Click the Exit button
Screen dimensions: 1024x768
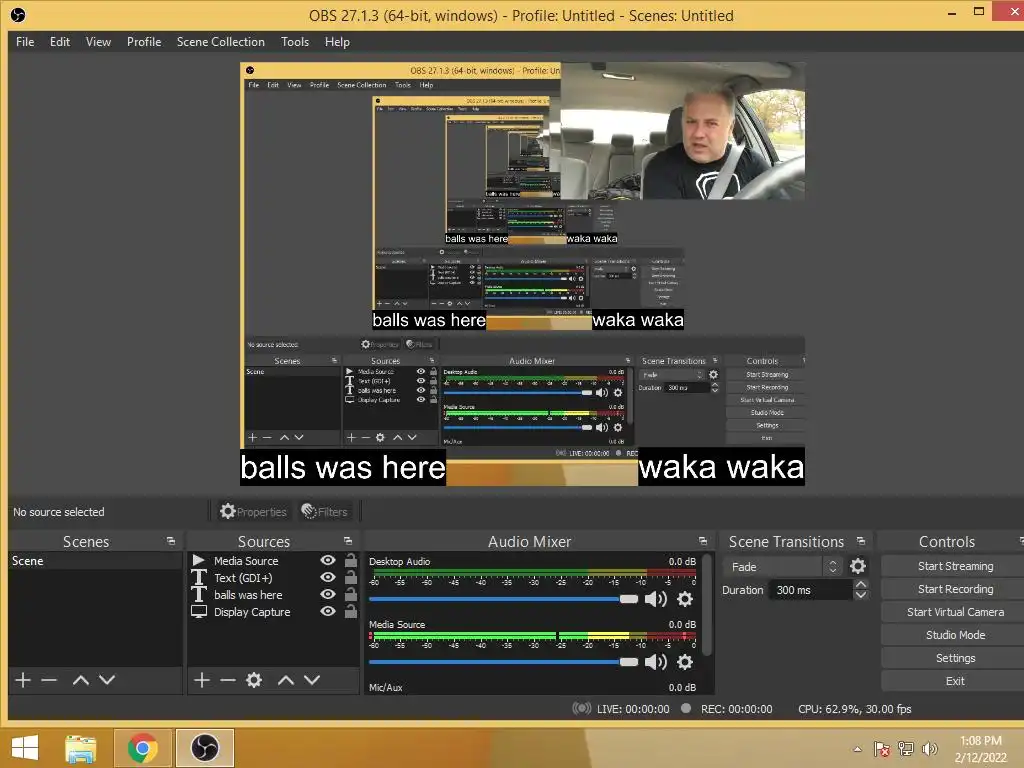pyautogui.click(x=955, y=681)
